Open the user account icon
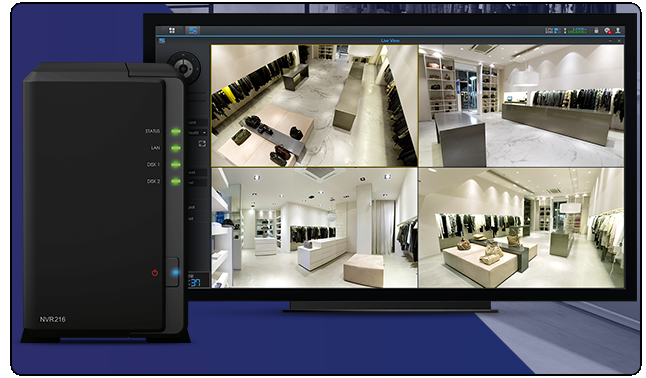The height and width of the screenshot is (378, 646). click(x=618, y=31)
